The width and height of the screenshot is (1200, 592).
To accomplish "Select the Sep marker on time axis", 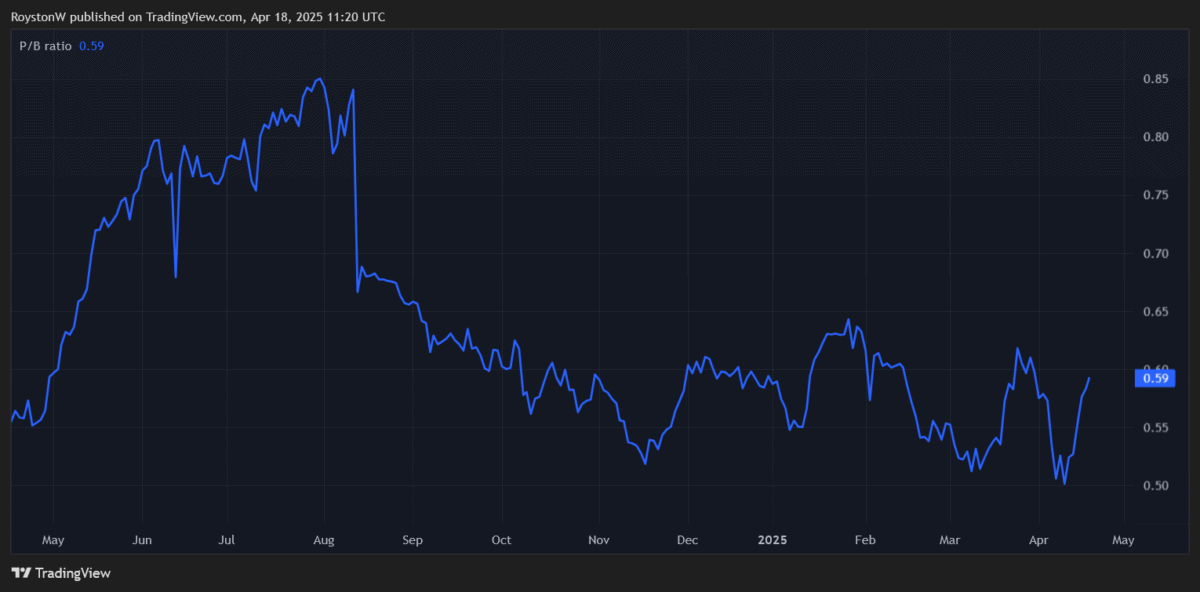I will [x=412, y=540].
